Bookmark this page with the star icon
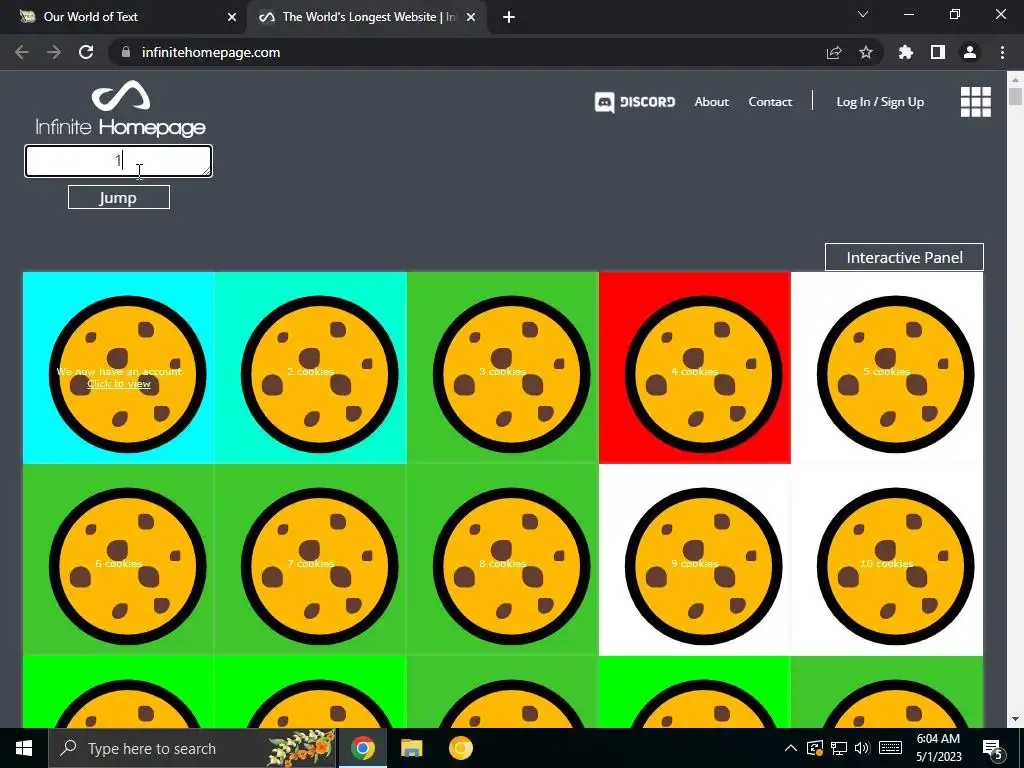This screenshot has width=1024, height=768. pos(866,52)
